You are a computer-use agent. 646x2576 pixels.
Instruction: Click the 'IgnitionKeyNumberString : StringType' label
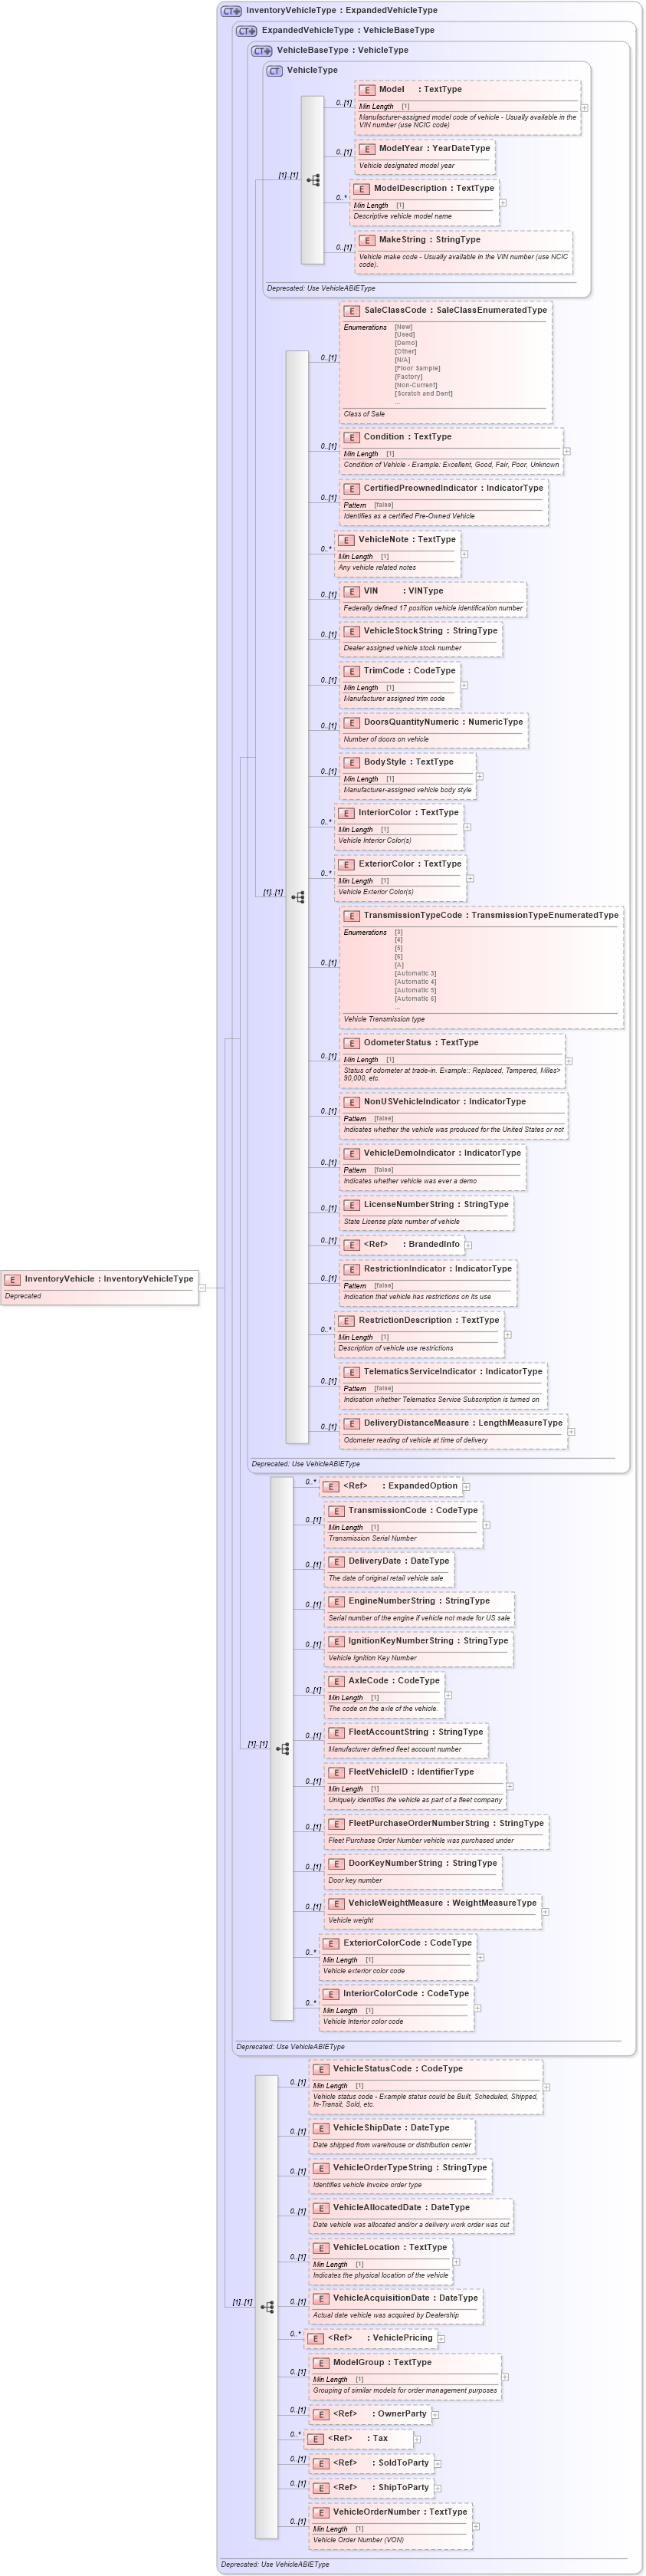pyautogui.click(x=428, y=1641)
